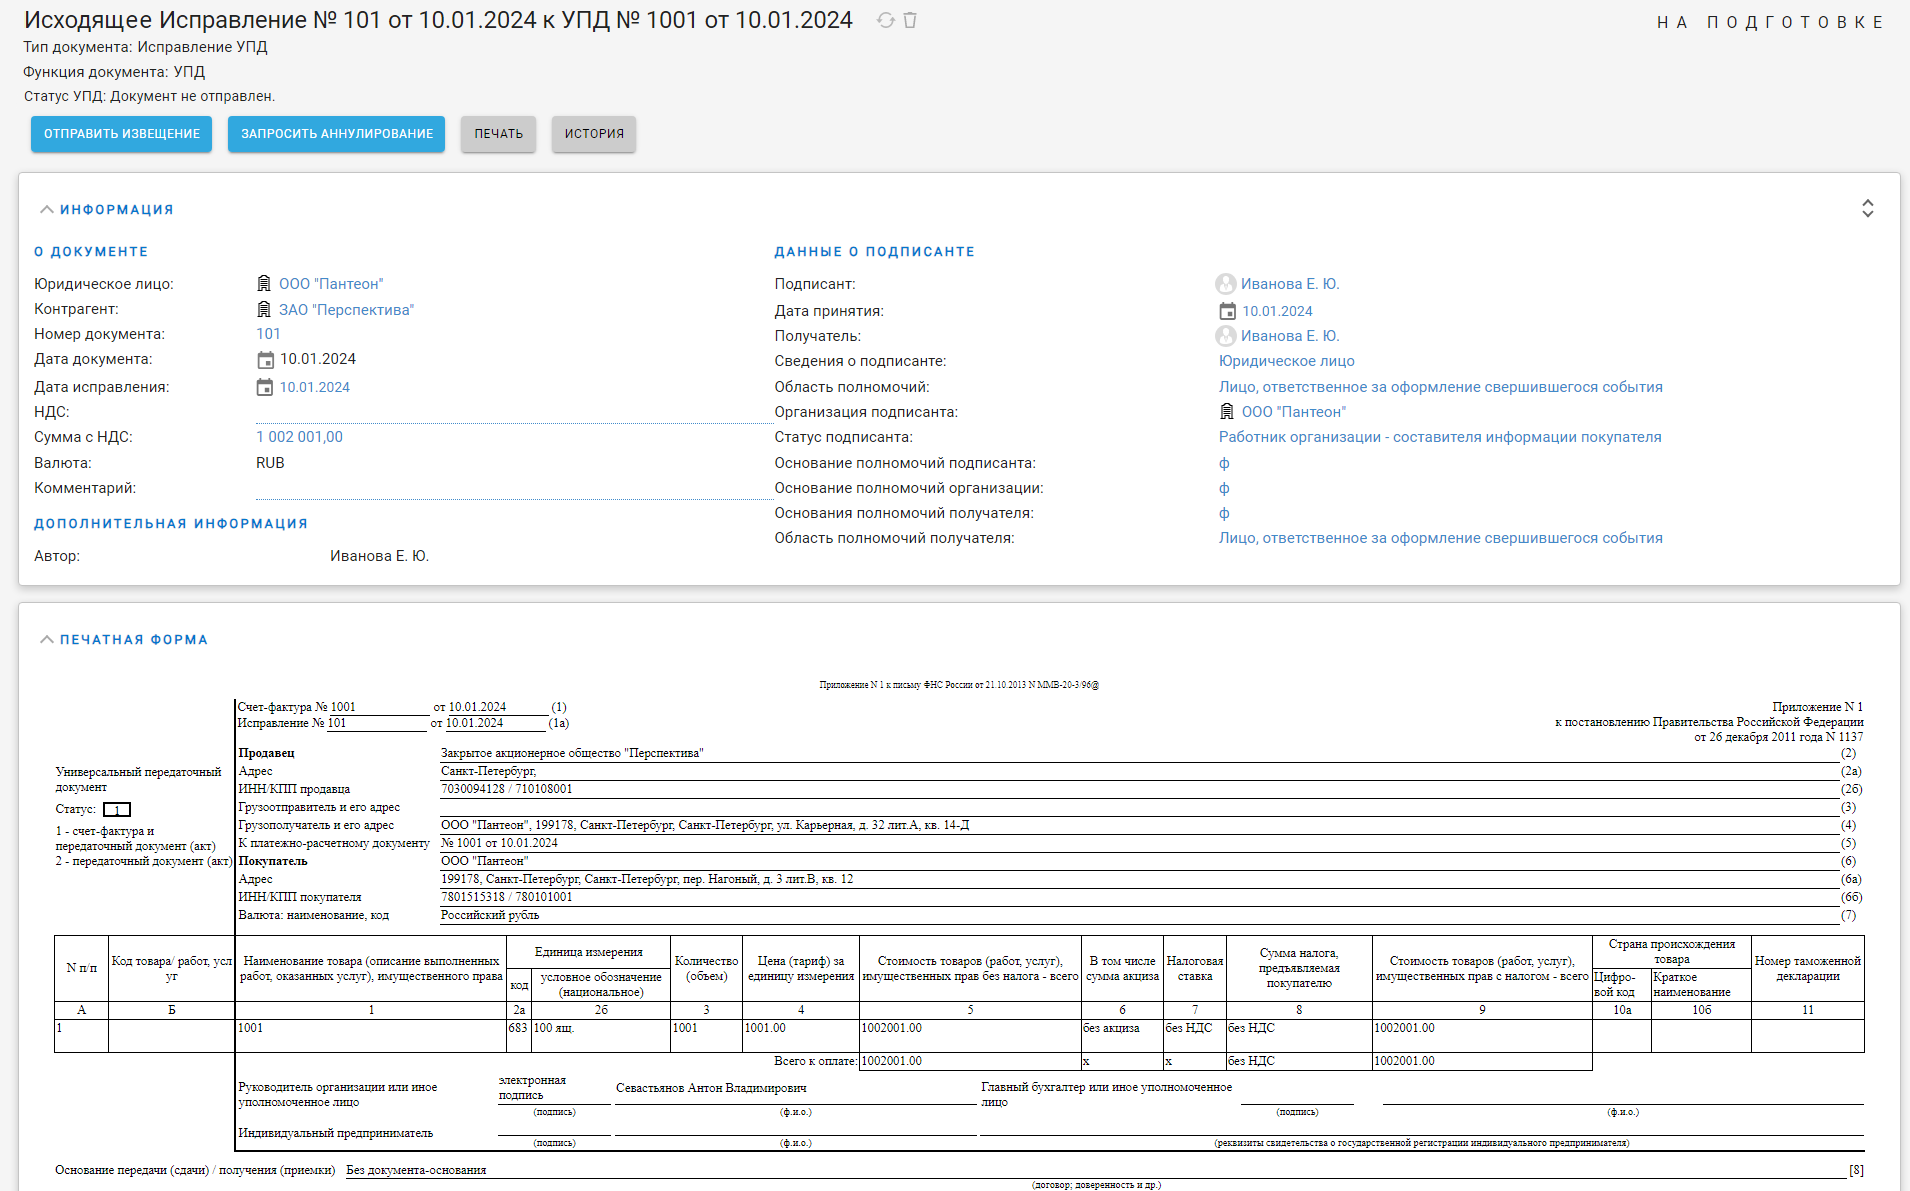Click Автор value Иванова Е. Ю.
This screenshot has width=1910, height=1191.
pos(379,556)
